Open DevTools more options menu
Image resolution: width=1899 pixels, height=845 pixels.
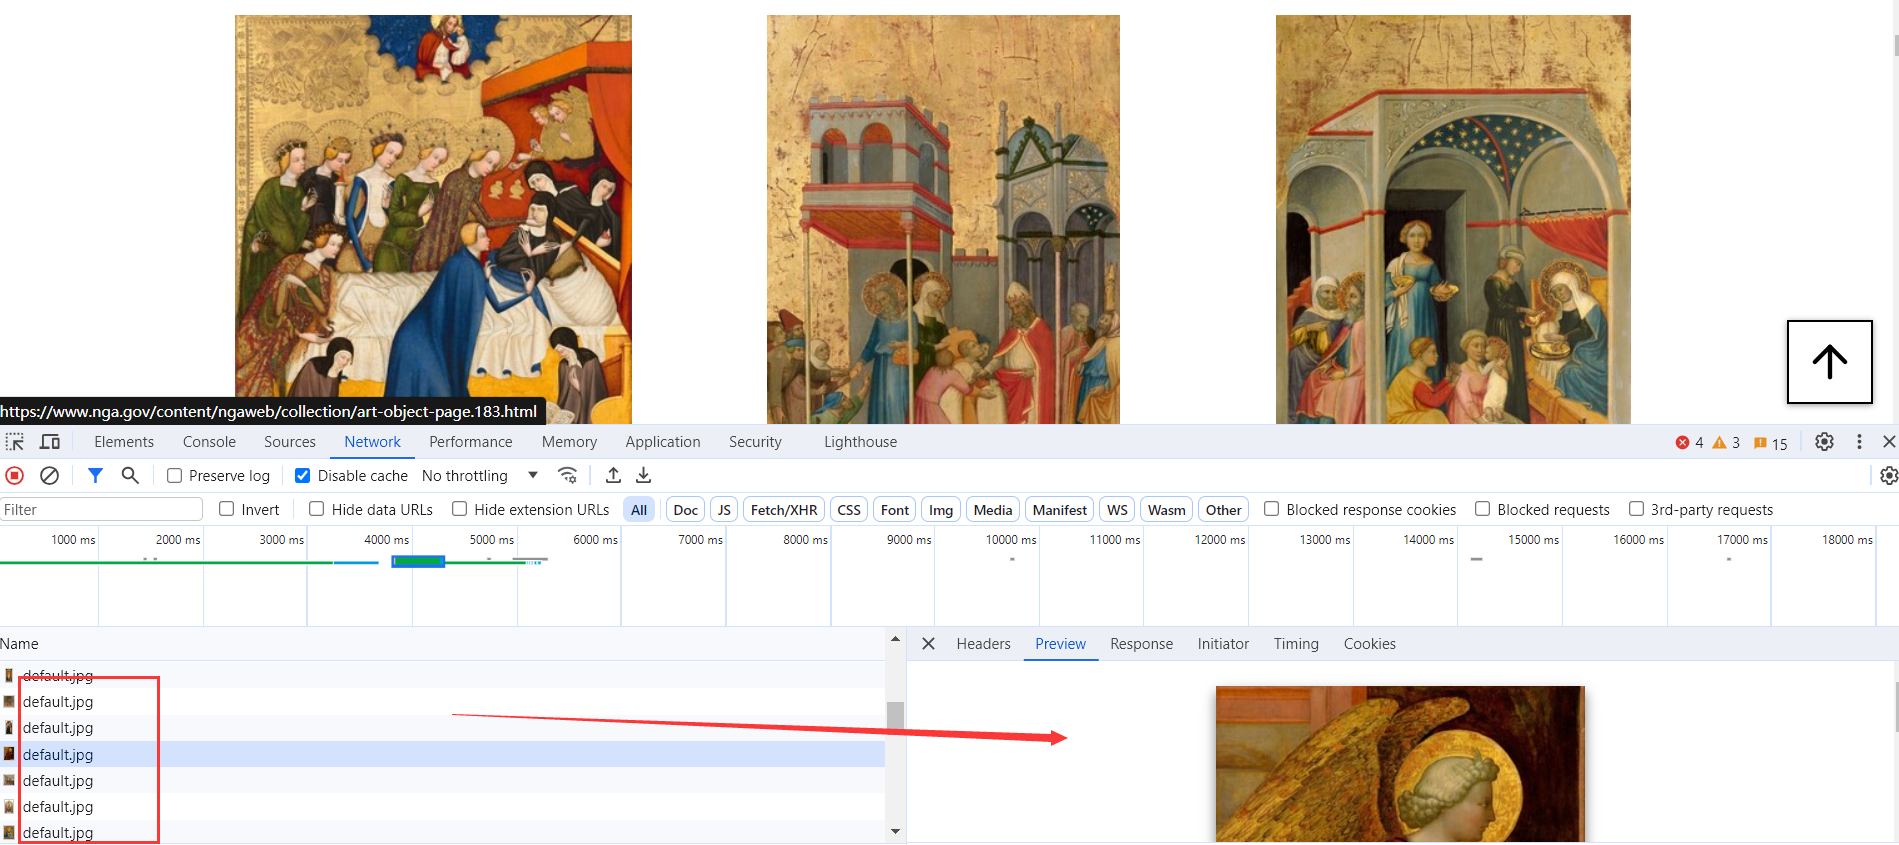click(1859, 442)
